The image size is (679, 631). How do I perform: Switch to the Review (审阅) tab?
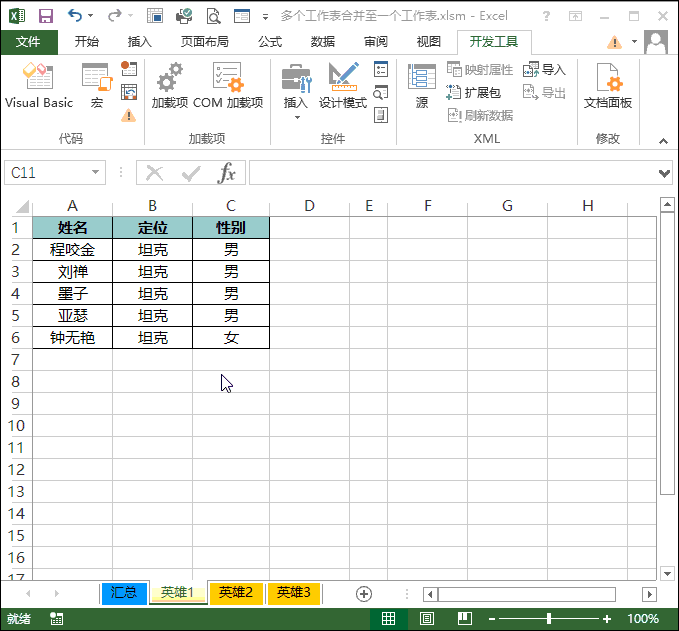(375, 42)
